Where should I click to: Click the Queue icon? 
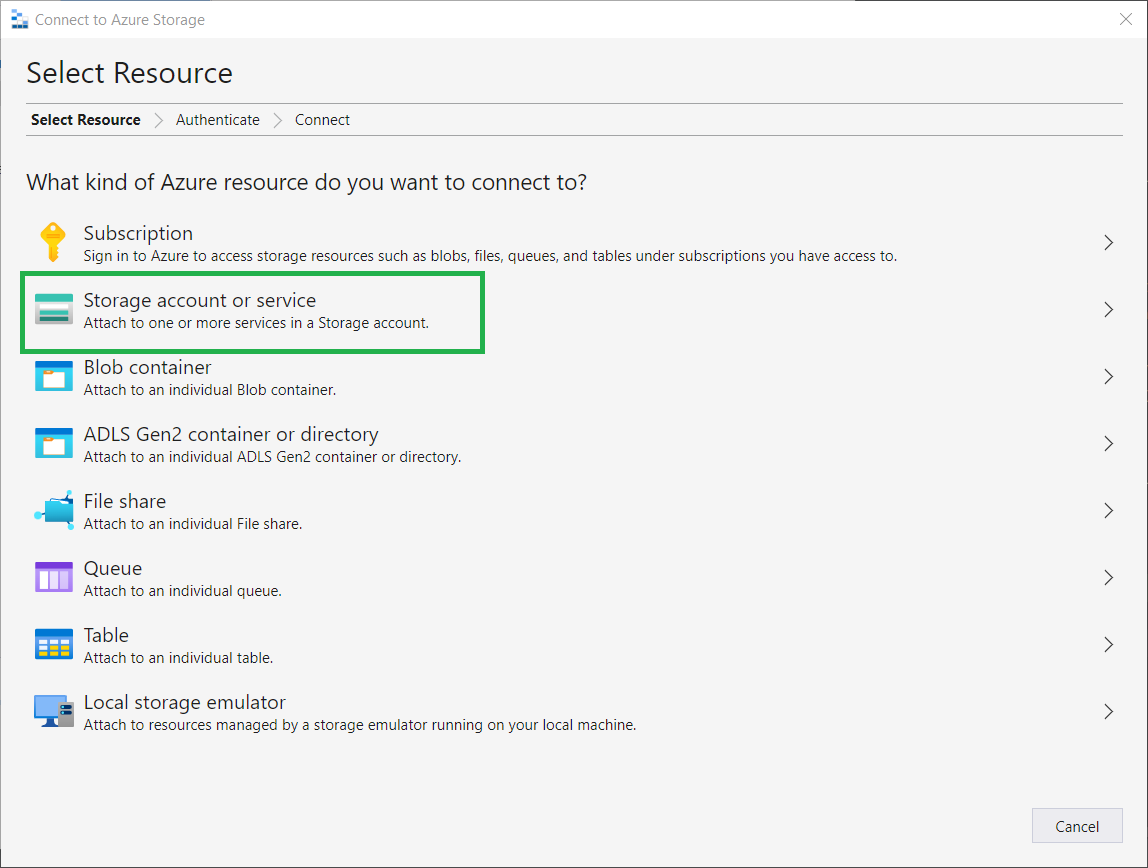tap(53, 577)
